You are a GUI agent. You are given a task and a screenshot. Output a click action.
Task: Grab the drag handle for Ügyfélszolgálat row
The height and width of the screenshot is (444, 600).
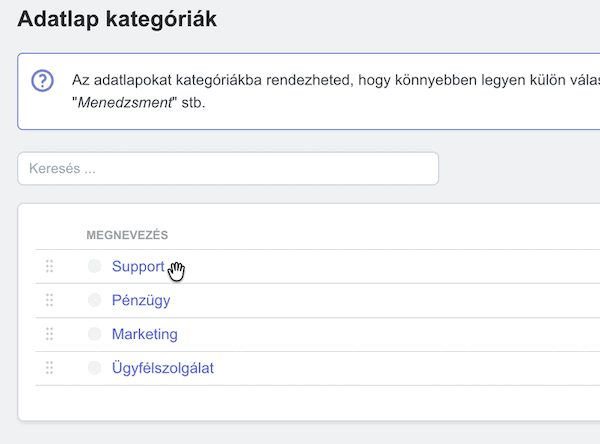[x=49, y=368]
